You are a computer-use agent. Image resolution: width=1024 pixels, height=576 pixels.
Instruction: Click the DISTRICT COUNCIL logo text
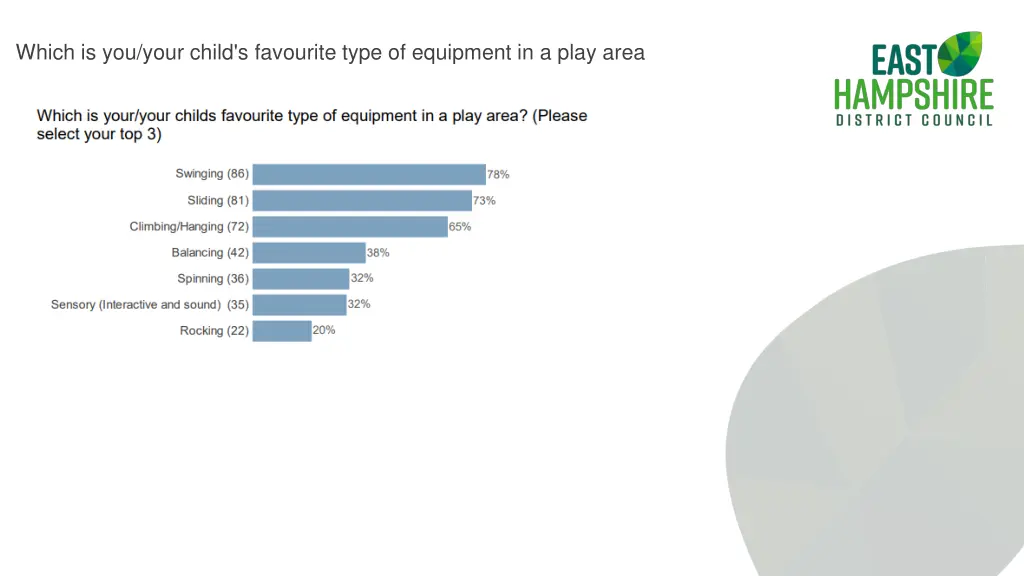pyautogui.click(x=914, y=120)
